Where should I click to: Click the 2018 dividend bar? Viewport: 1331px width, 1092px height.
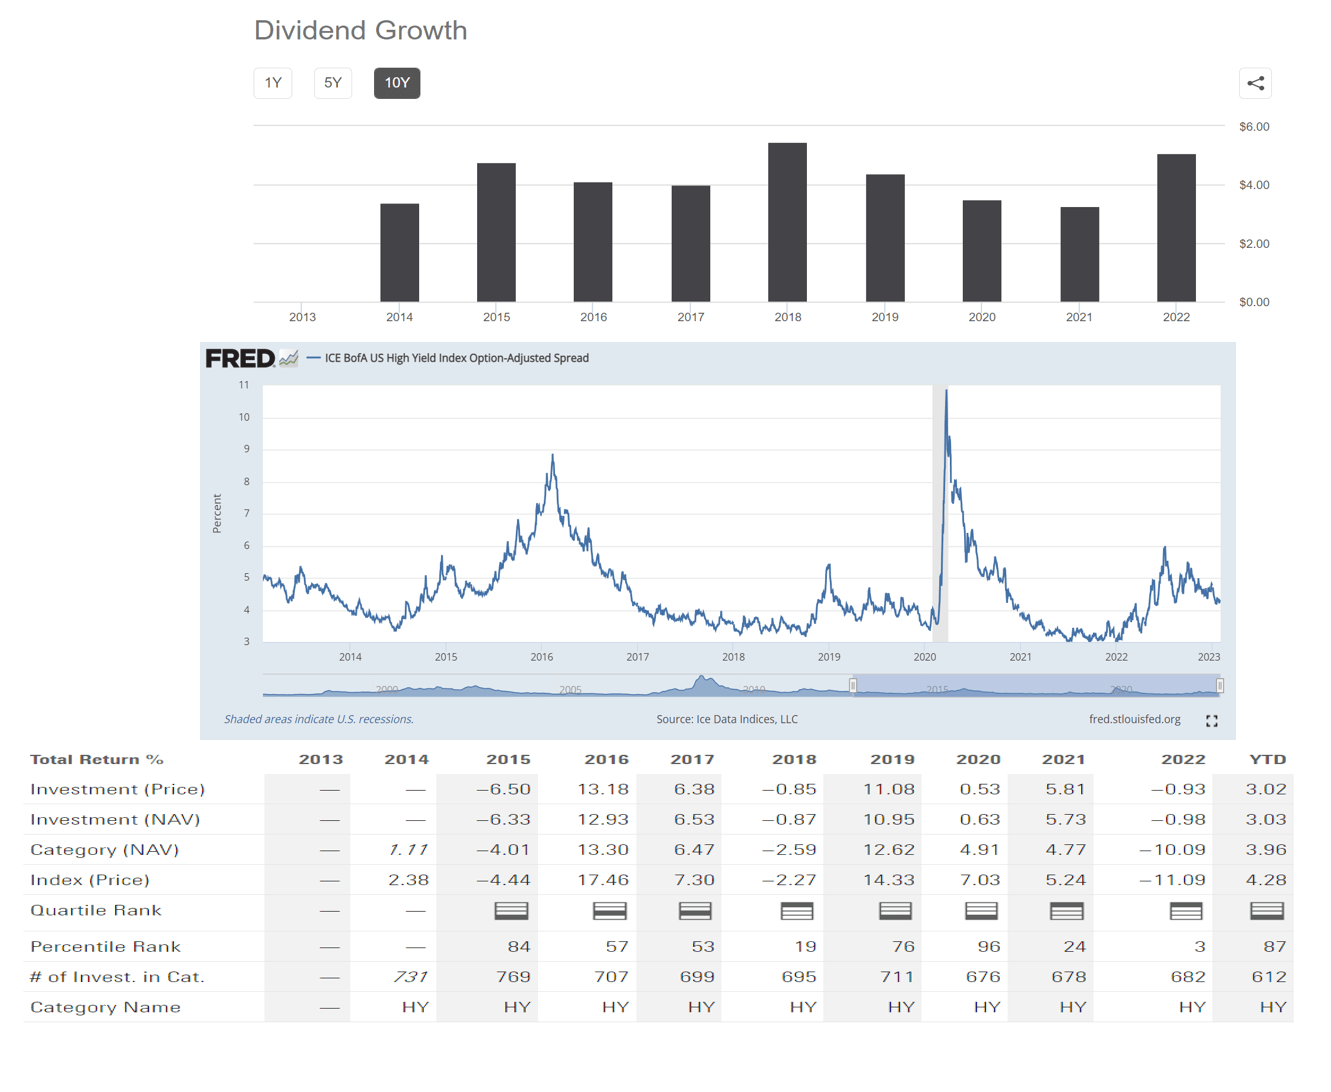(x=788, y=222)
